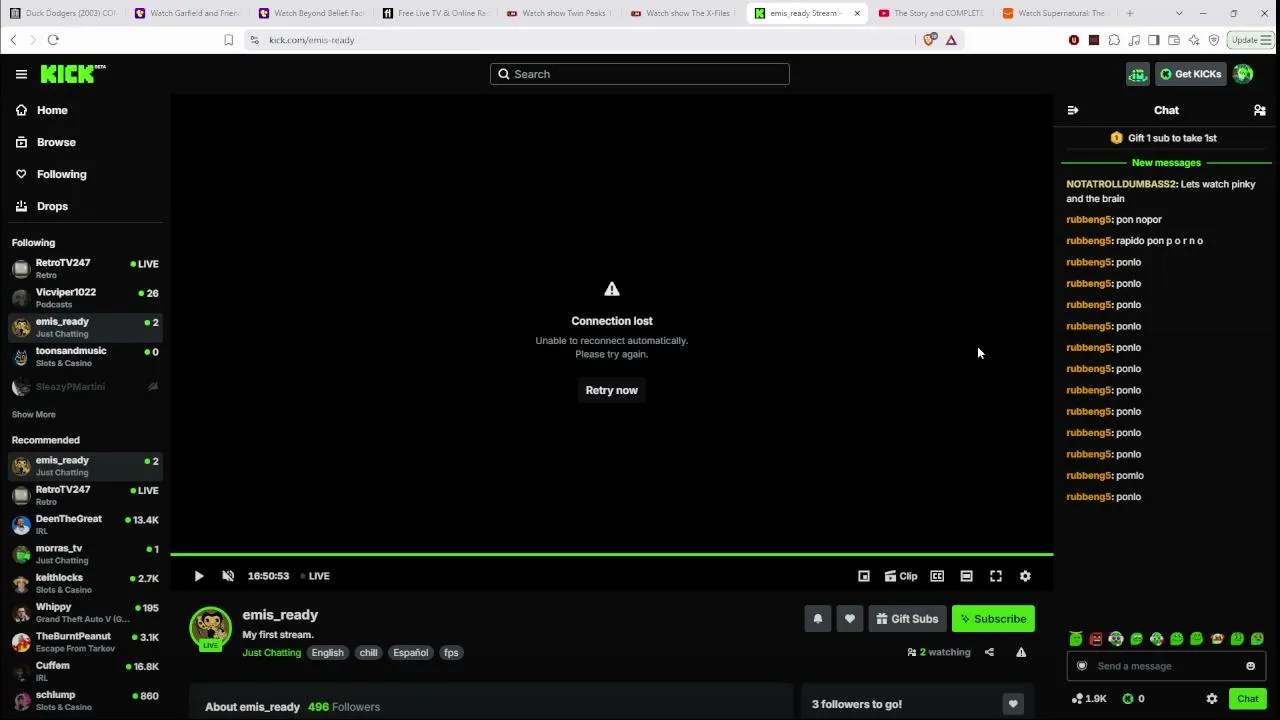The width and height of the screenshot is (1280, 720).
Task: Send message with Chat button
Action: (1248, 699)
